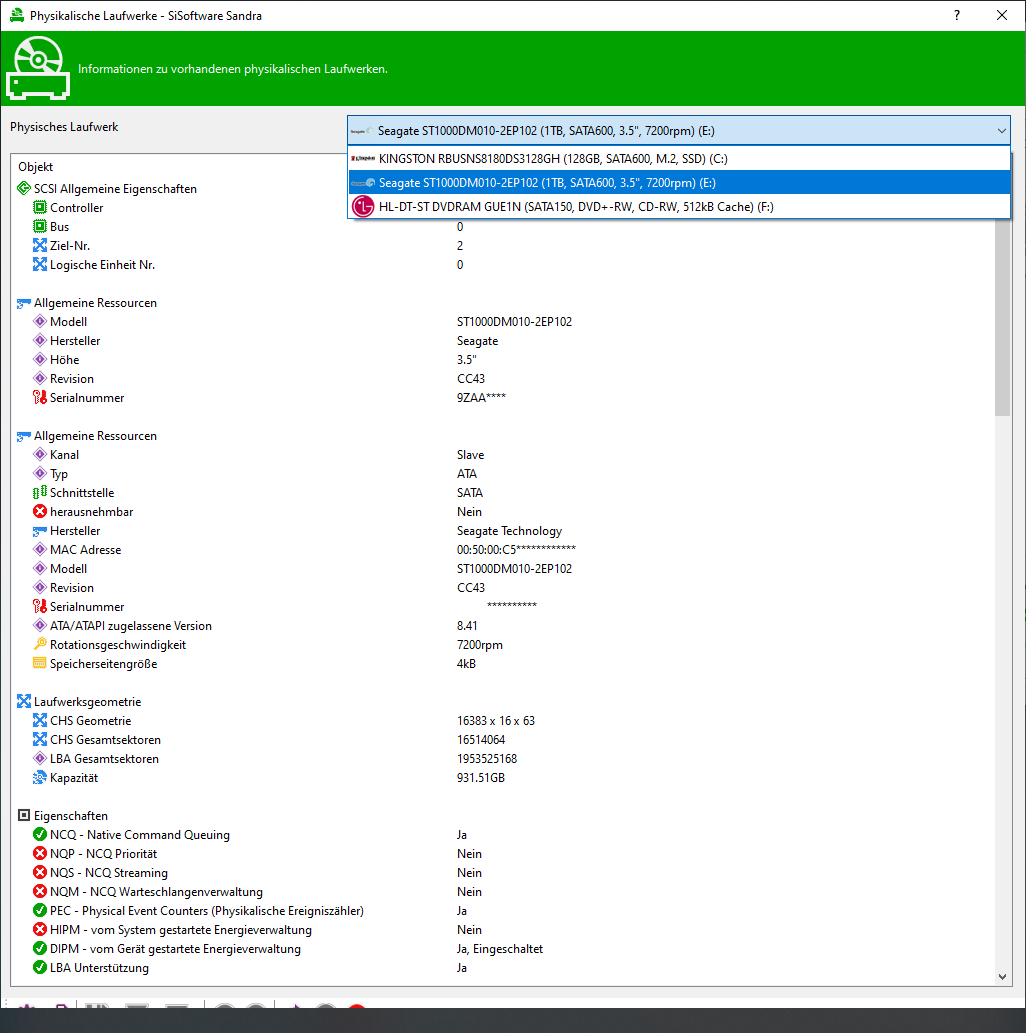Click the green check icon beside NCQ
1026x1033 pixels.
(40, 835)
